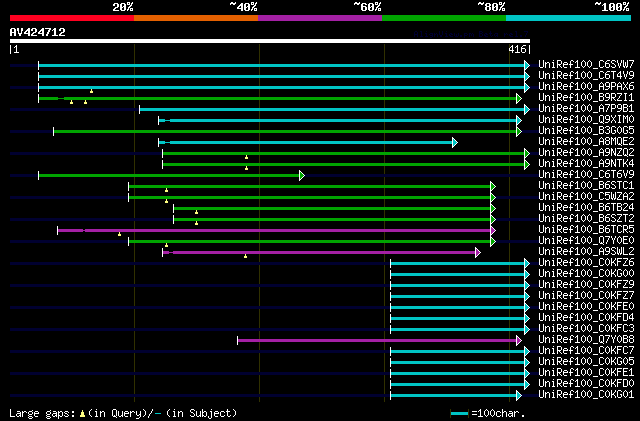Select the cyan ~100% identity color segment
This screenshot has width=640, height=421.
coord(569,18)
